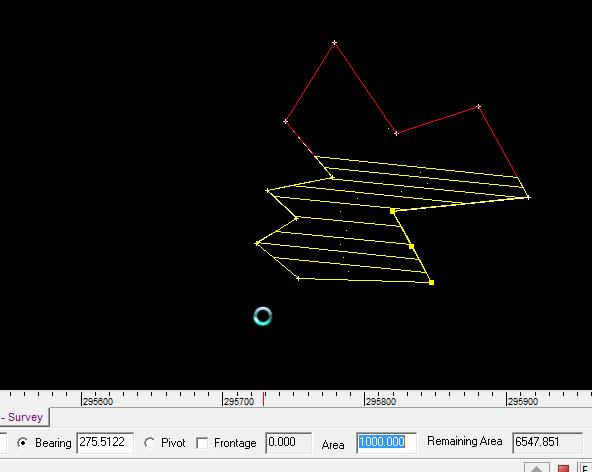Select the lowest yellow square handle
The image size is (592, 472).
[432, 282]
